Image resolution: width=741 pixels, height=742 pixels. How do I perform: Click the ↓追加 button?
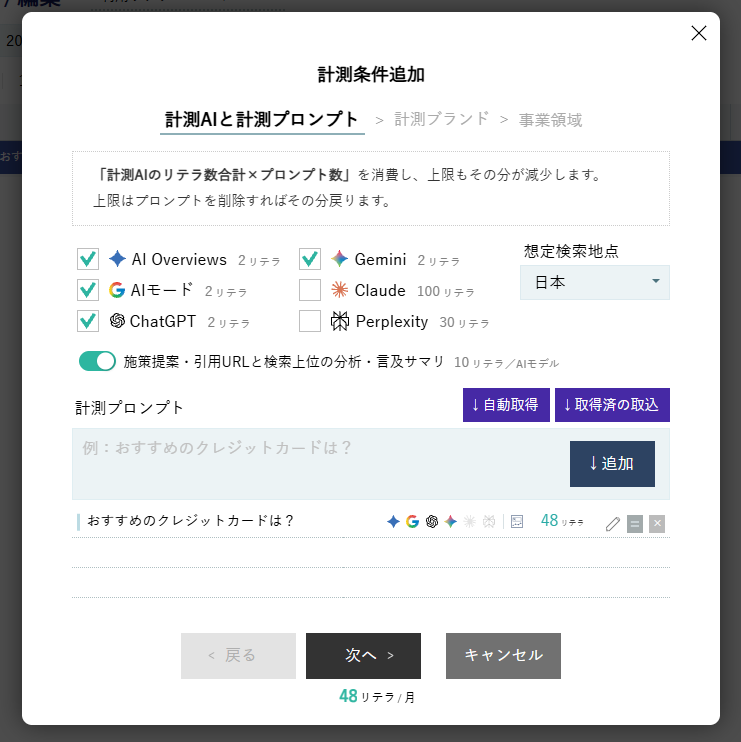(x=612, y=464)
